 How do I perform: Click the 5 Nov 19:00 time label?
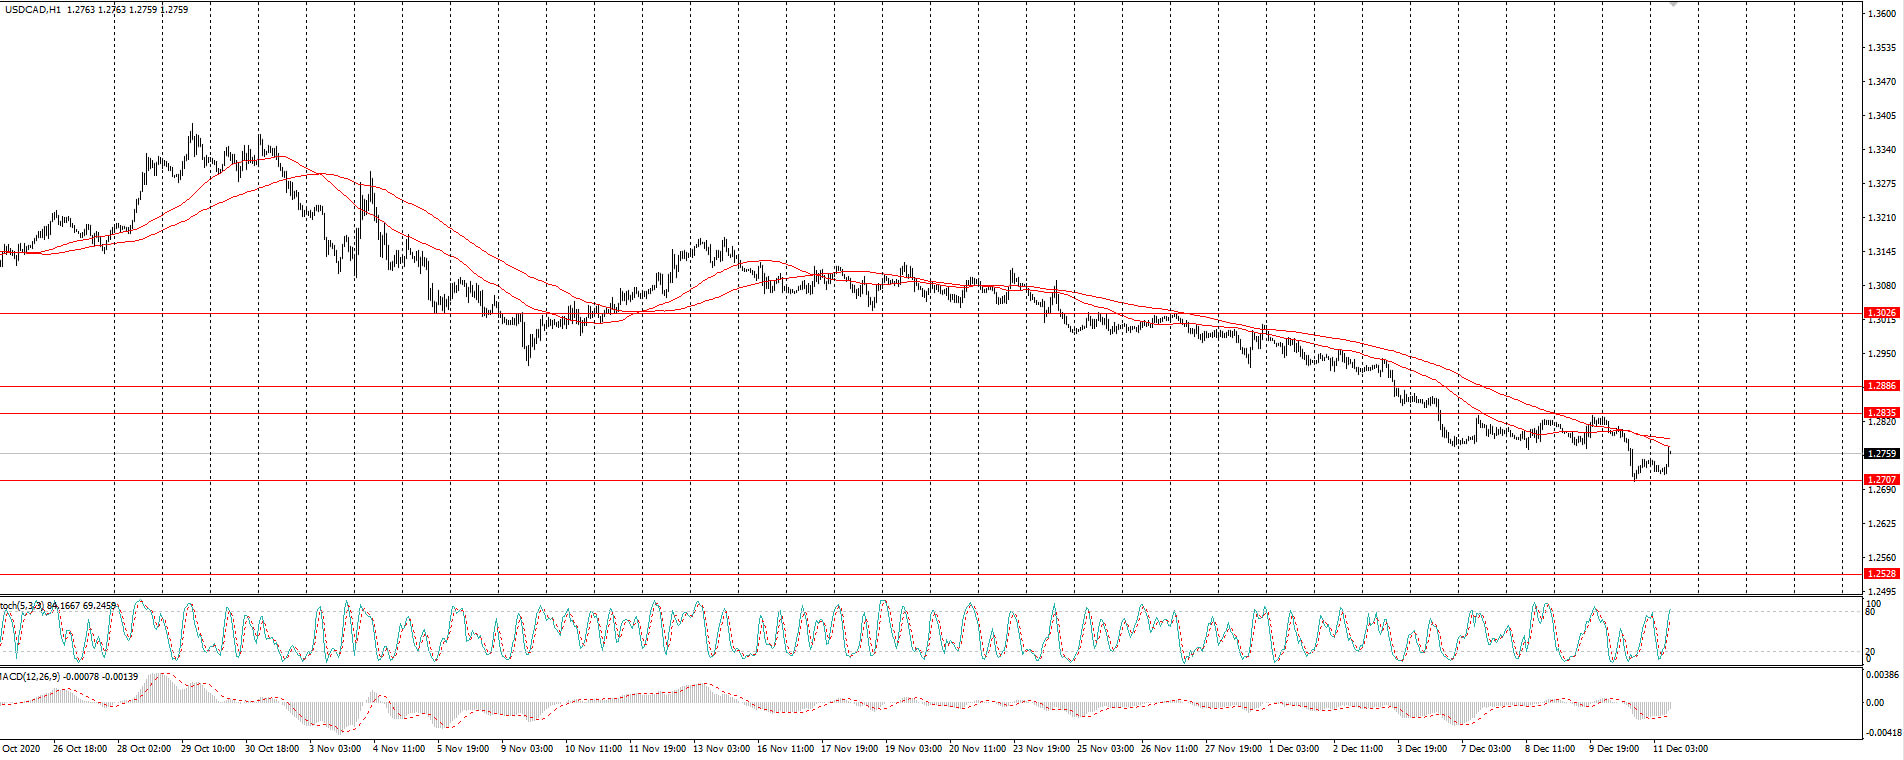tap(463, 749)
